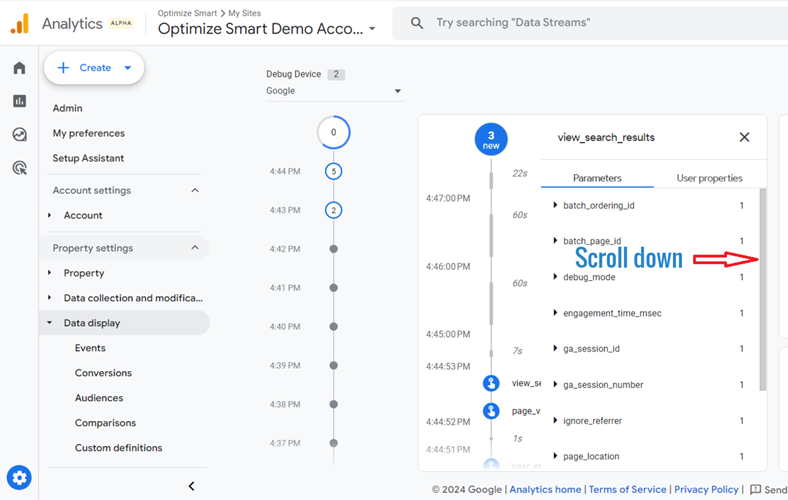Expand the engagement_time_msec parameter

[x=555, y=313]
